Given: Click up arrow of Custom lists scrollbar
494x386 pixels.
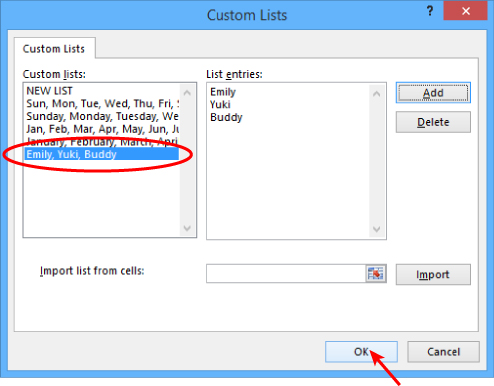Looking at the screenshot, I should coord(187,93).
